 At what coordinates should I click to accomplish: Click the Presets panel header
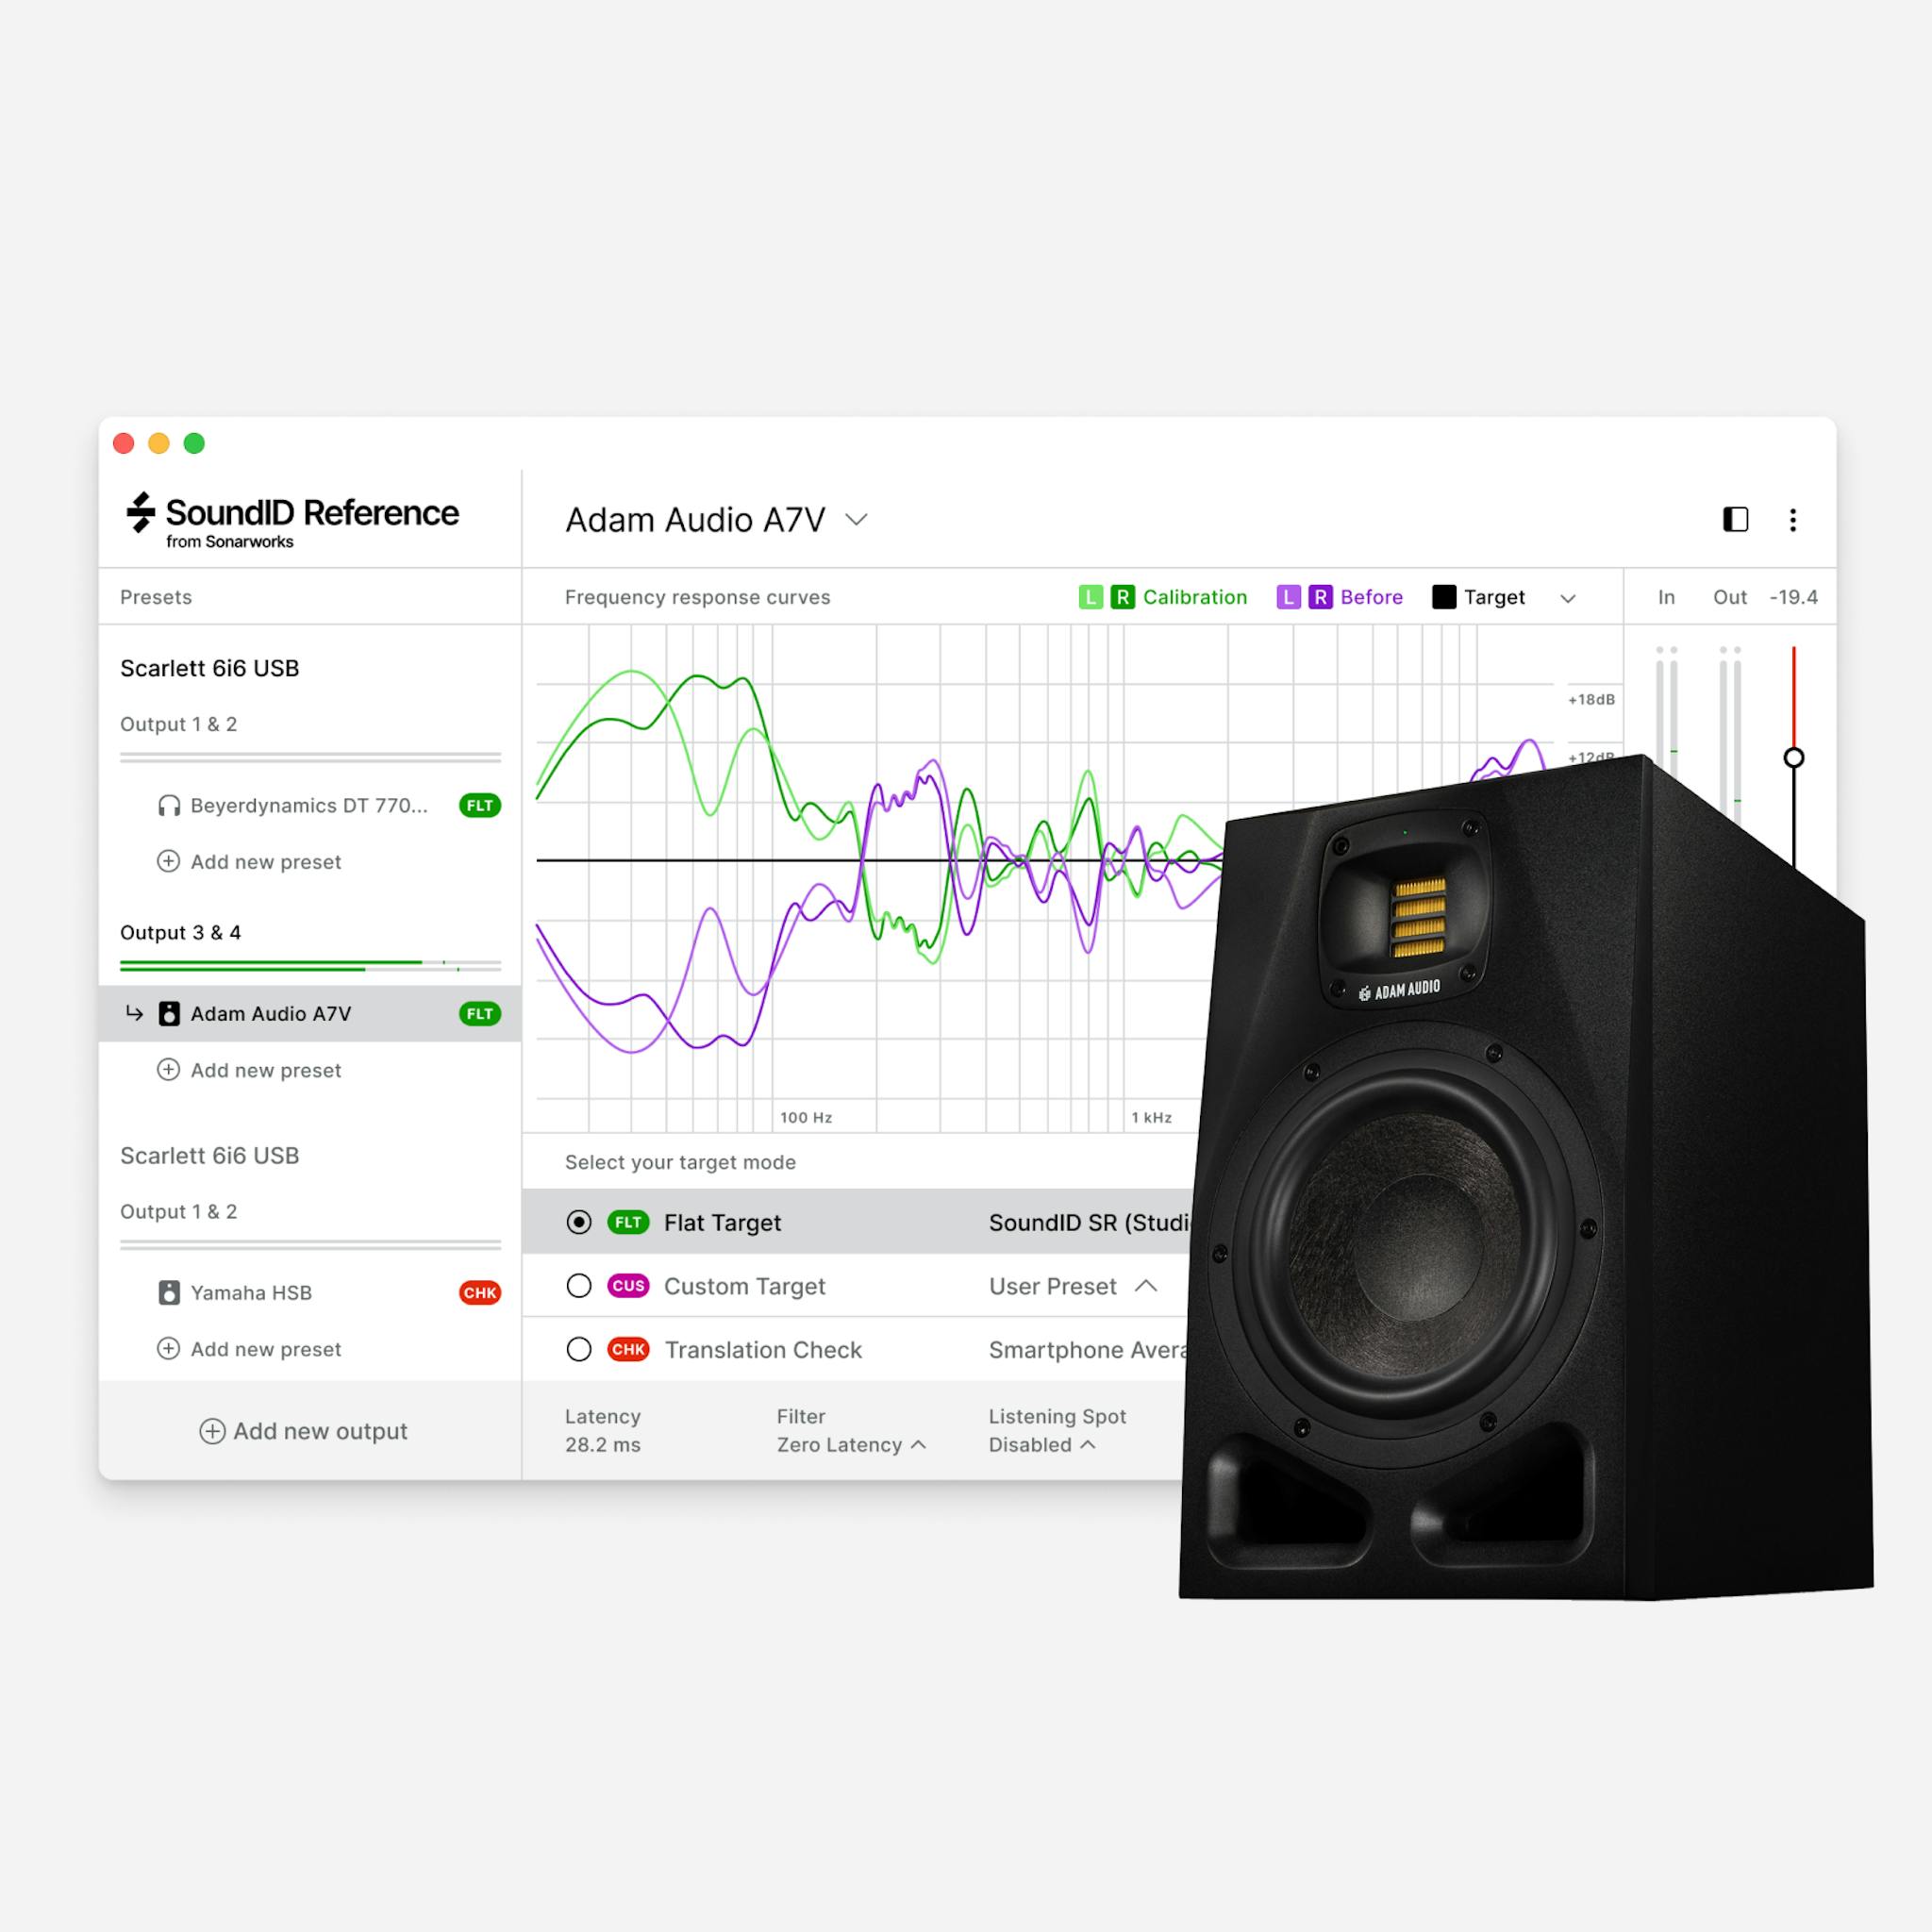[x=155, y=597]
